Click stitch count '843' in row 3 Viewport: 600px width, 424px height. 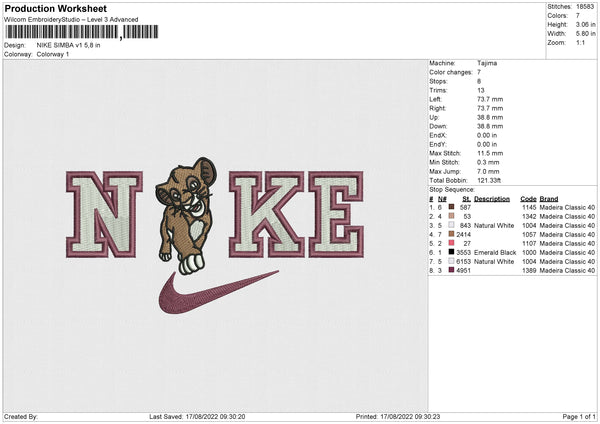click(x=465, y=225)
